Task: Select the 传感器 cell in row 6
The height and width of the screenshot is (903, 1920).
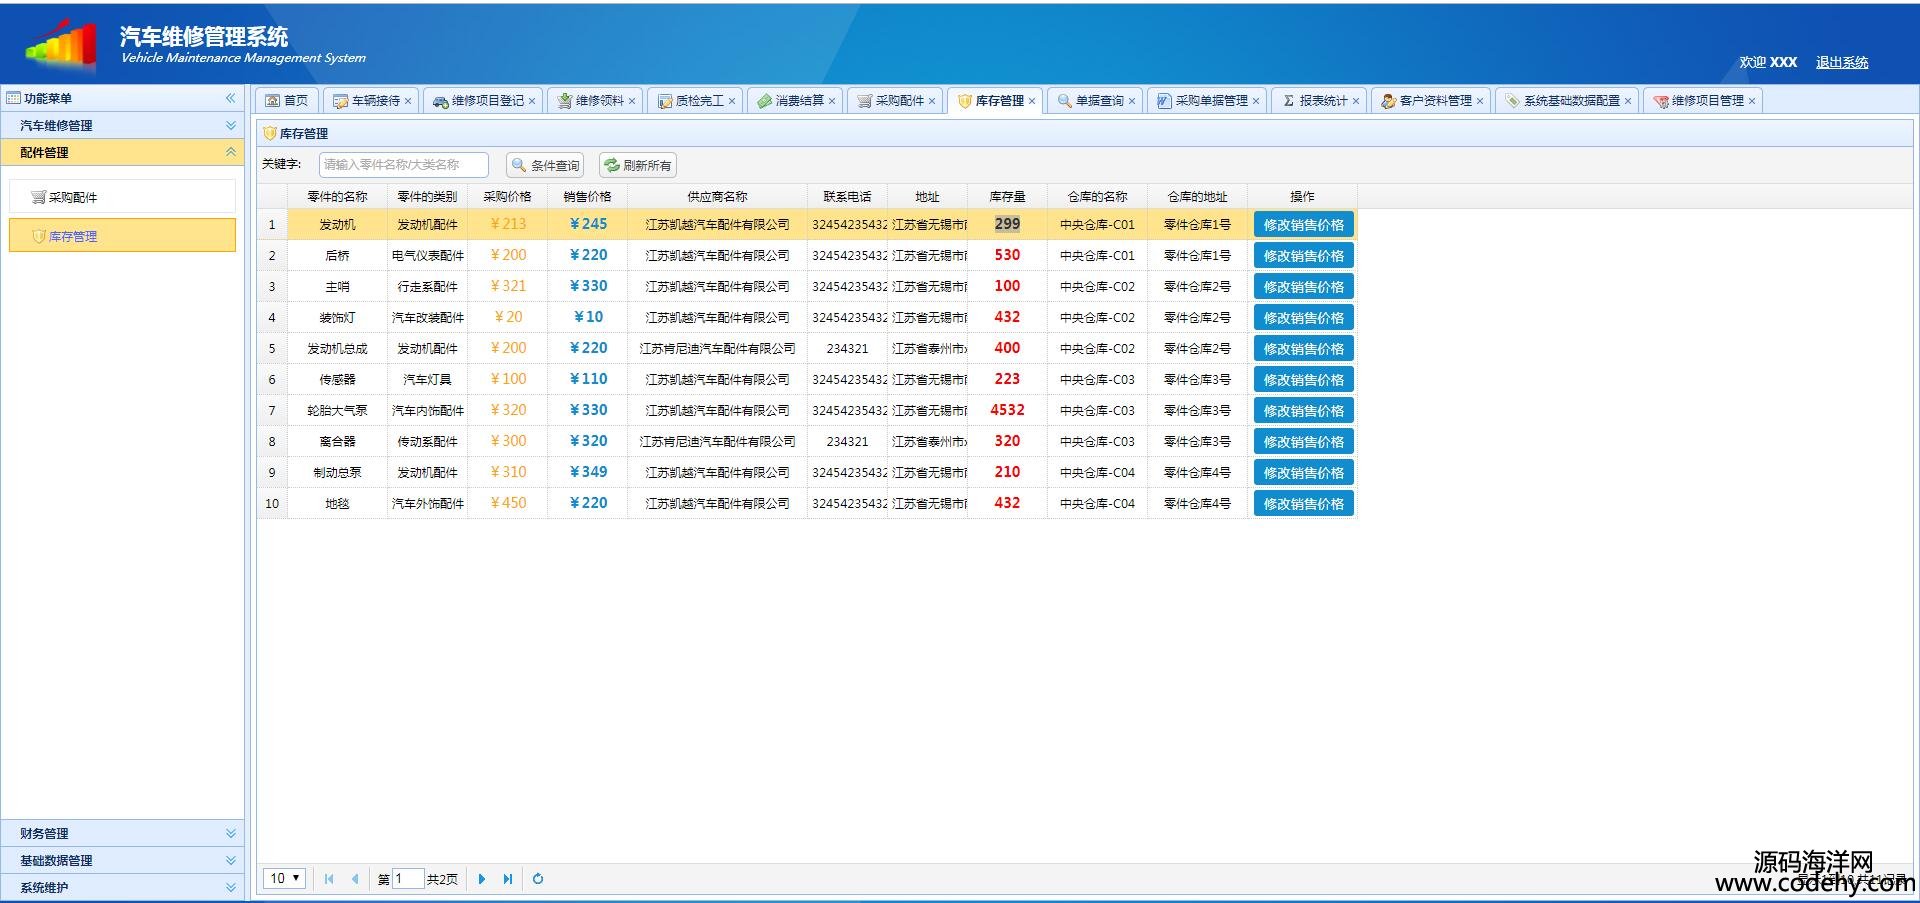Action: [x=337, y=380]
